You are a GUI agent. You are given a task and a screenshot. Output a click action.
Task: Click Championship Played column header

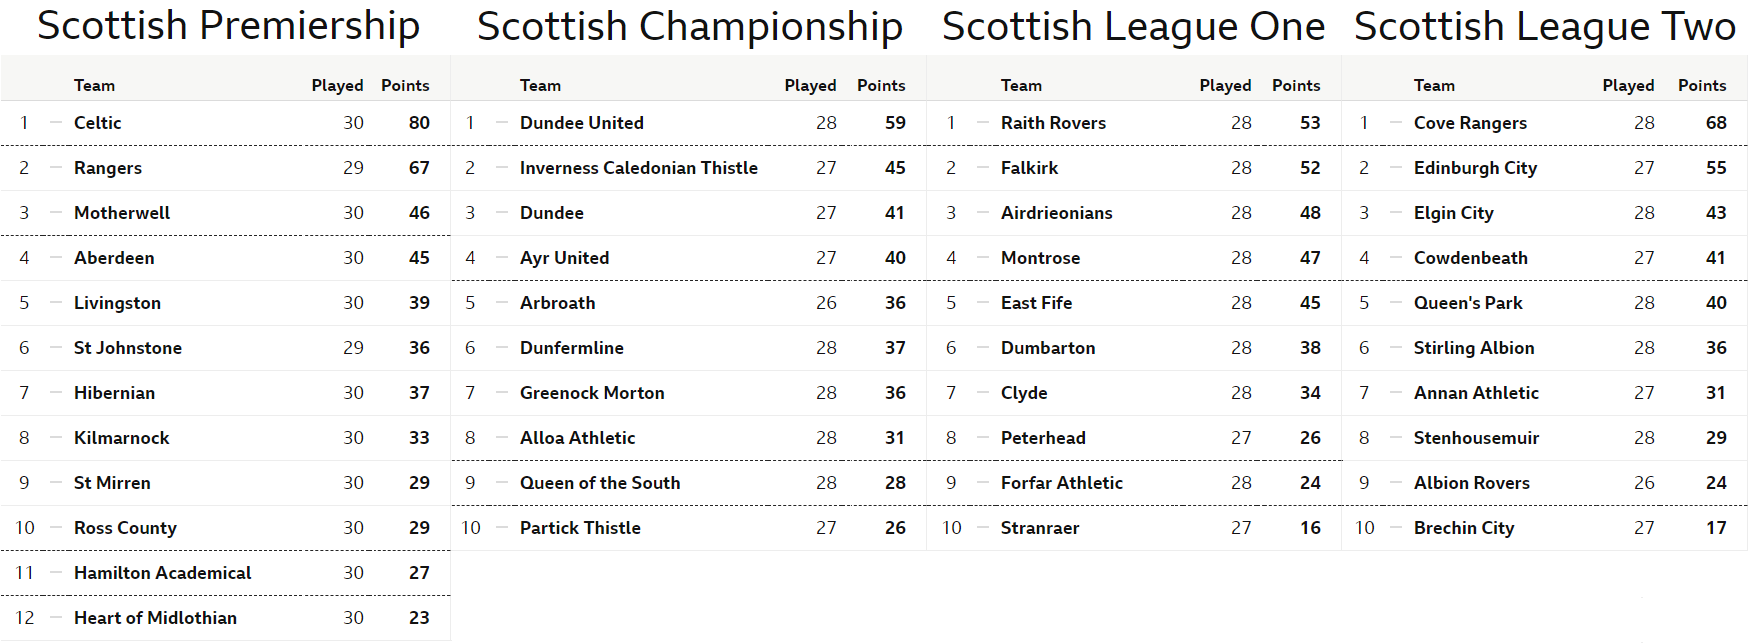[x=810, y=86]
